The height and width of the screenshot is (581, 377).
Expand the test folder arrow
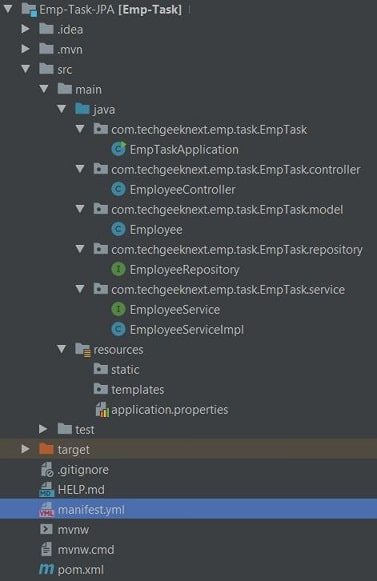43,429
